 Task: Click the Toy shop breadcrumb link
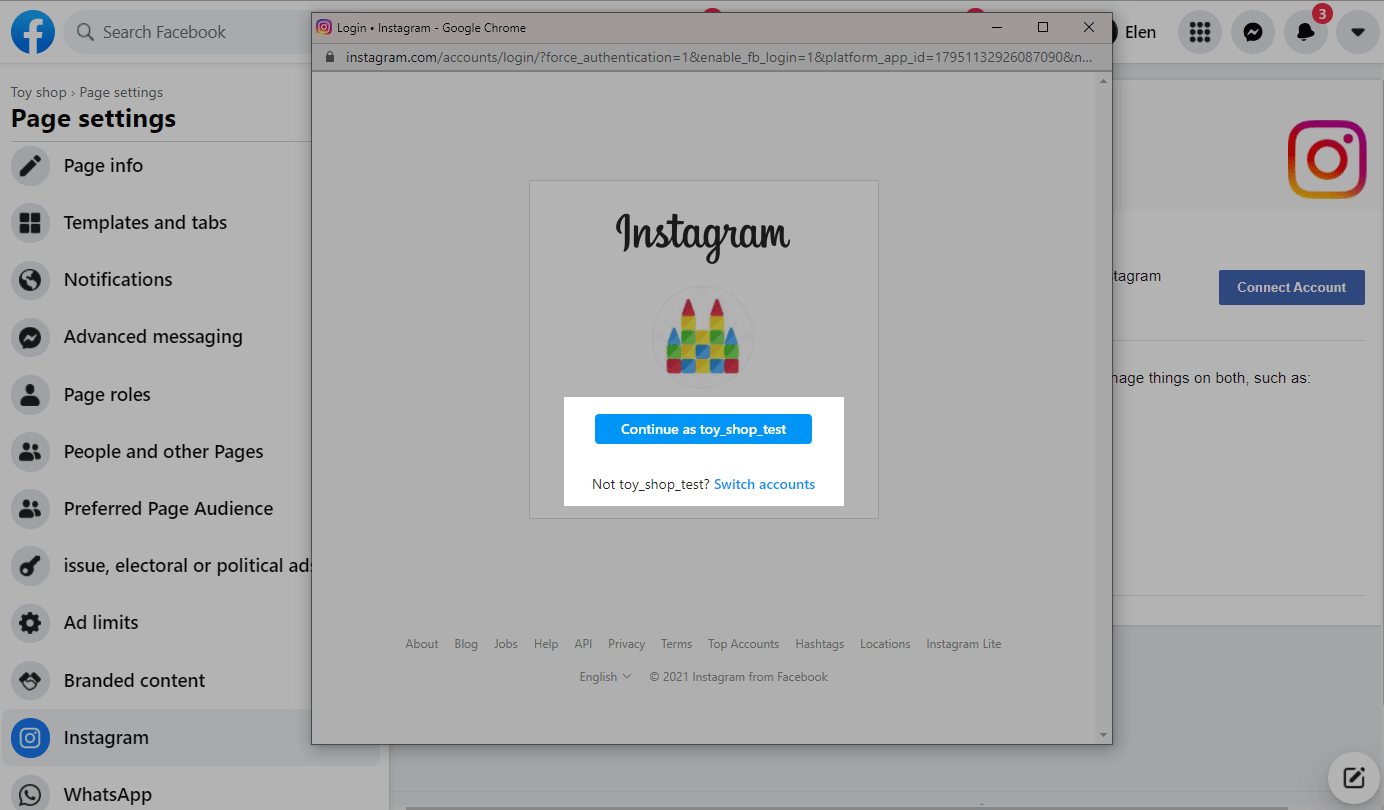click(38, 92)
